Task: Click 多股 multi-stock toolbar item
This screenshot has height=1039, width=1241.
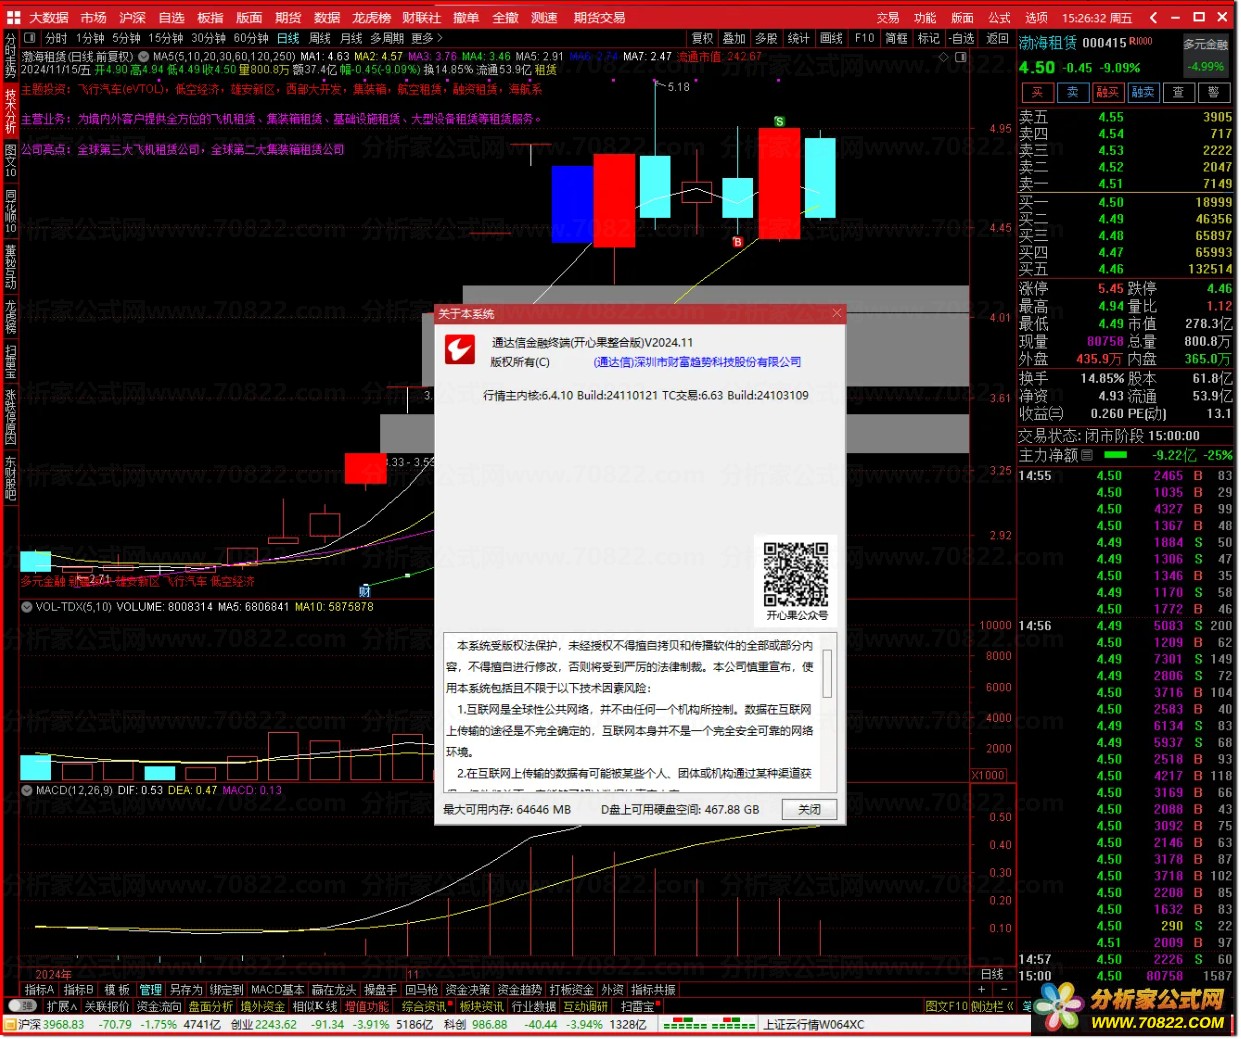Action: [767, 38]
